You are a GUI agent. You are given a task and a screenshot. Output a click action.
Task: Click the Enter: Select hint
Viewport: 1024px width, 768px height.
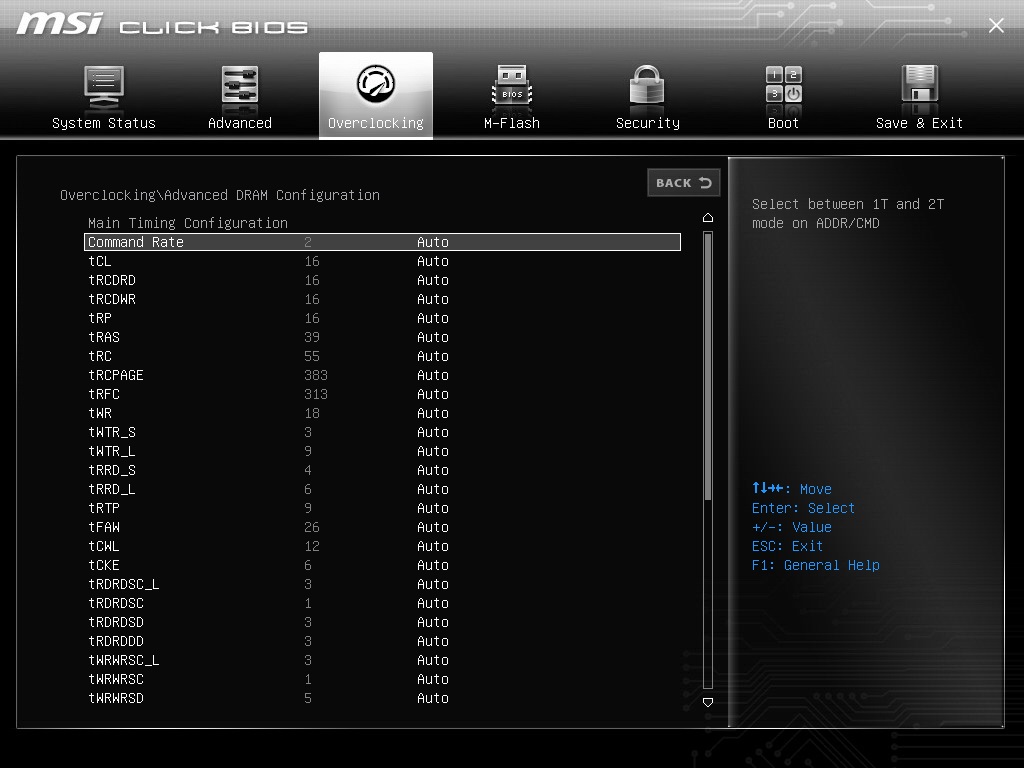pyautogui.click(x=803, y=508)
